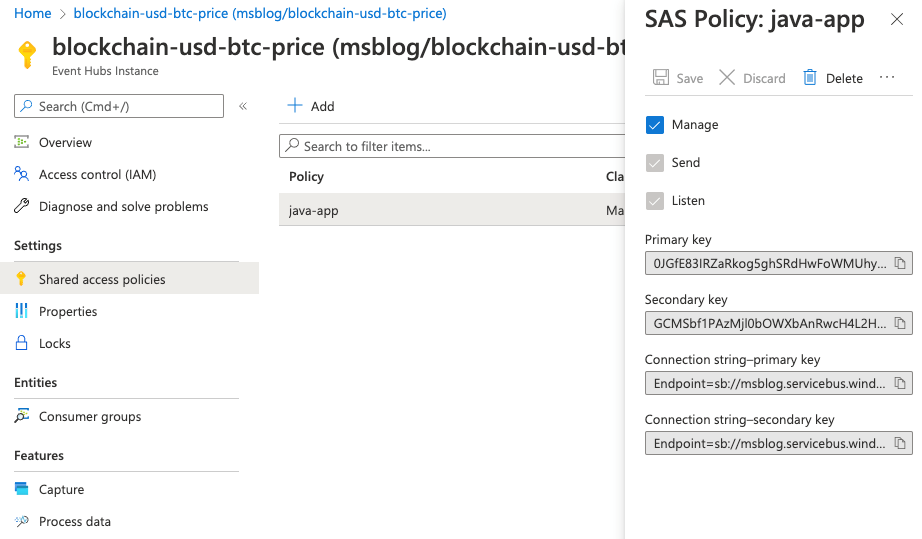Open the more options ellipsis menu
922x539 pixels.
coord(887,78)
